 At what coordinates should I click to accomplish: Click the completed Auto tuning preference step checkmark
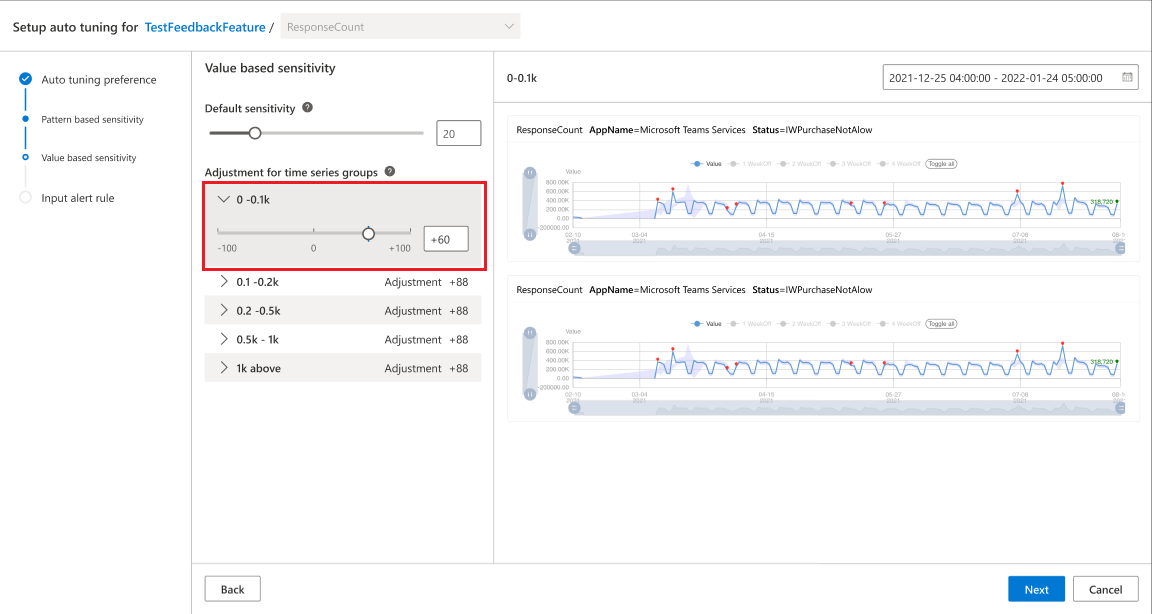point(25,79)
